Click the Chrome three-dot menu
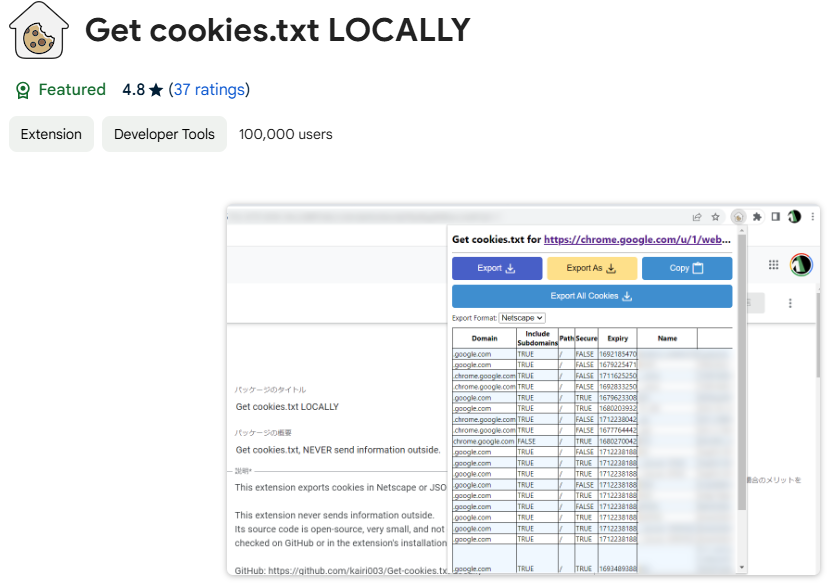Viewport: 830px width, 583px height. 816,216
